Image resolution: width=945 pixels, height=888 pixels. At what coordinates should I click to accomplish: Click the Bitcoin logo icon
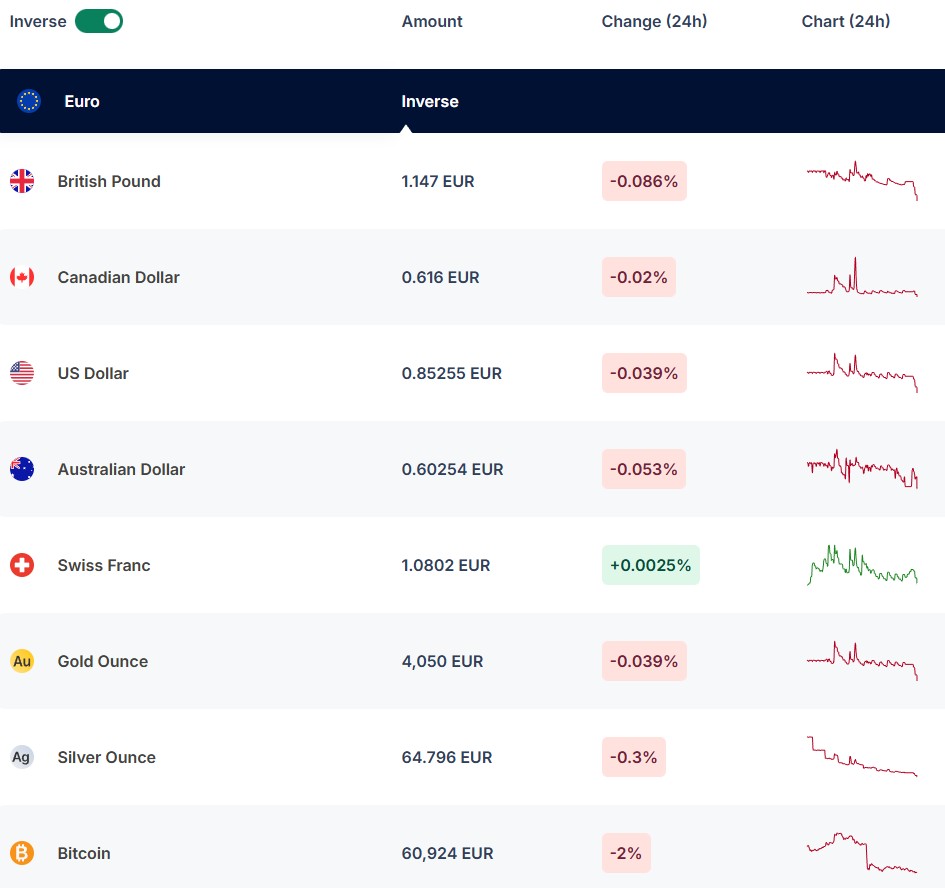coord(22,853)
